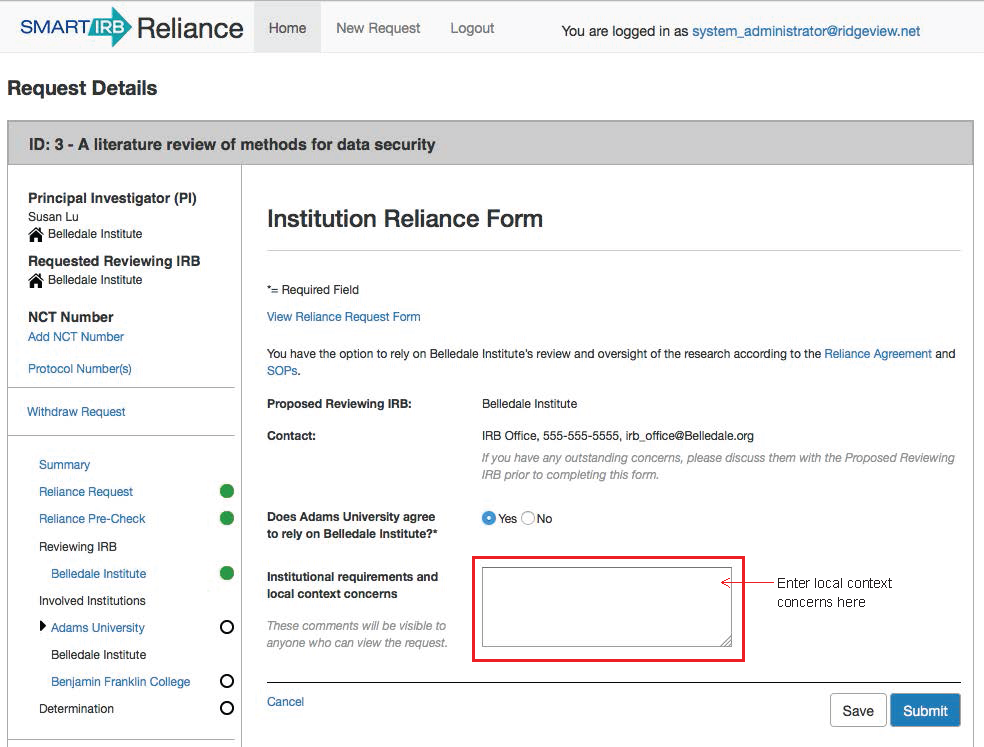Go to the Home tab
Viewport: 984px width, 747px height.
point(287,28)
